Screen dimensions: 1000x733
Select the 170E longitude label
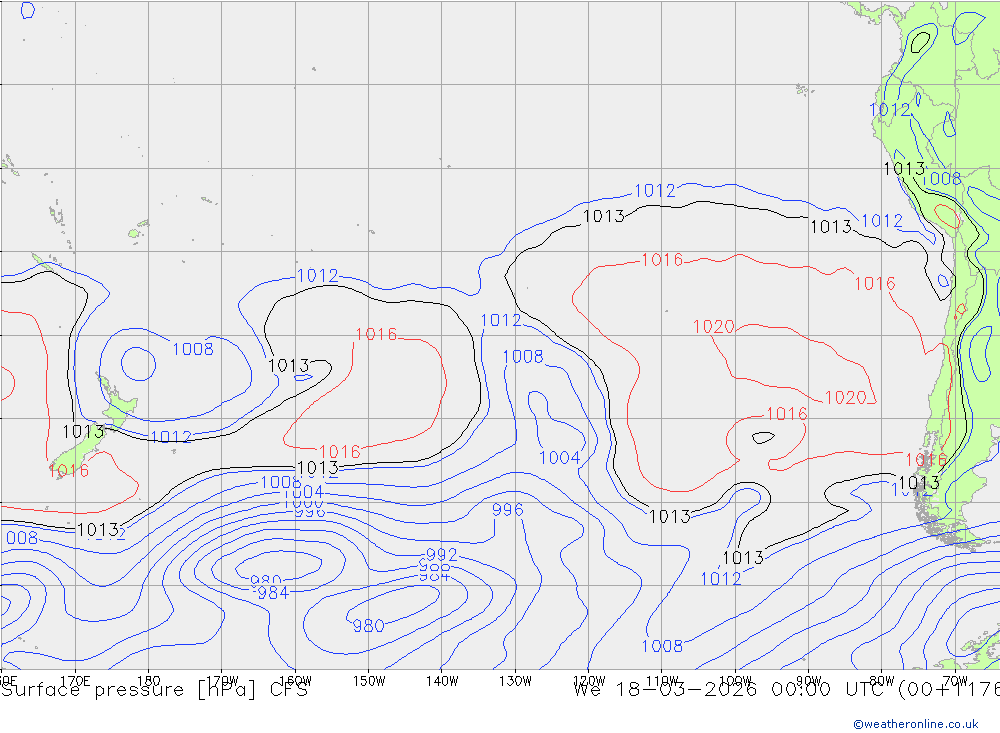pyautogui.click(x=75, y=681)
